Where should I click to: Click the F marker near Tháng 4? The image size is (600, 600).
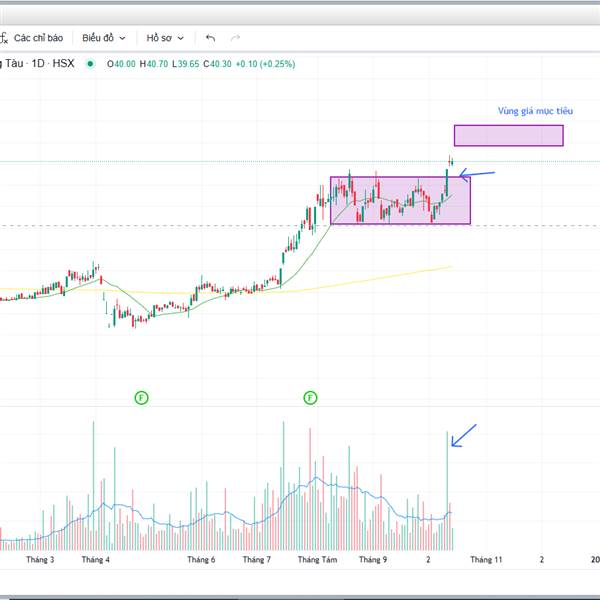[x=141, y=398]
